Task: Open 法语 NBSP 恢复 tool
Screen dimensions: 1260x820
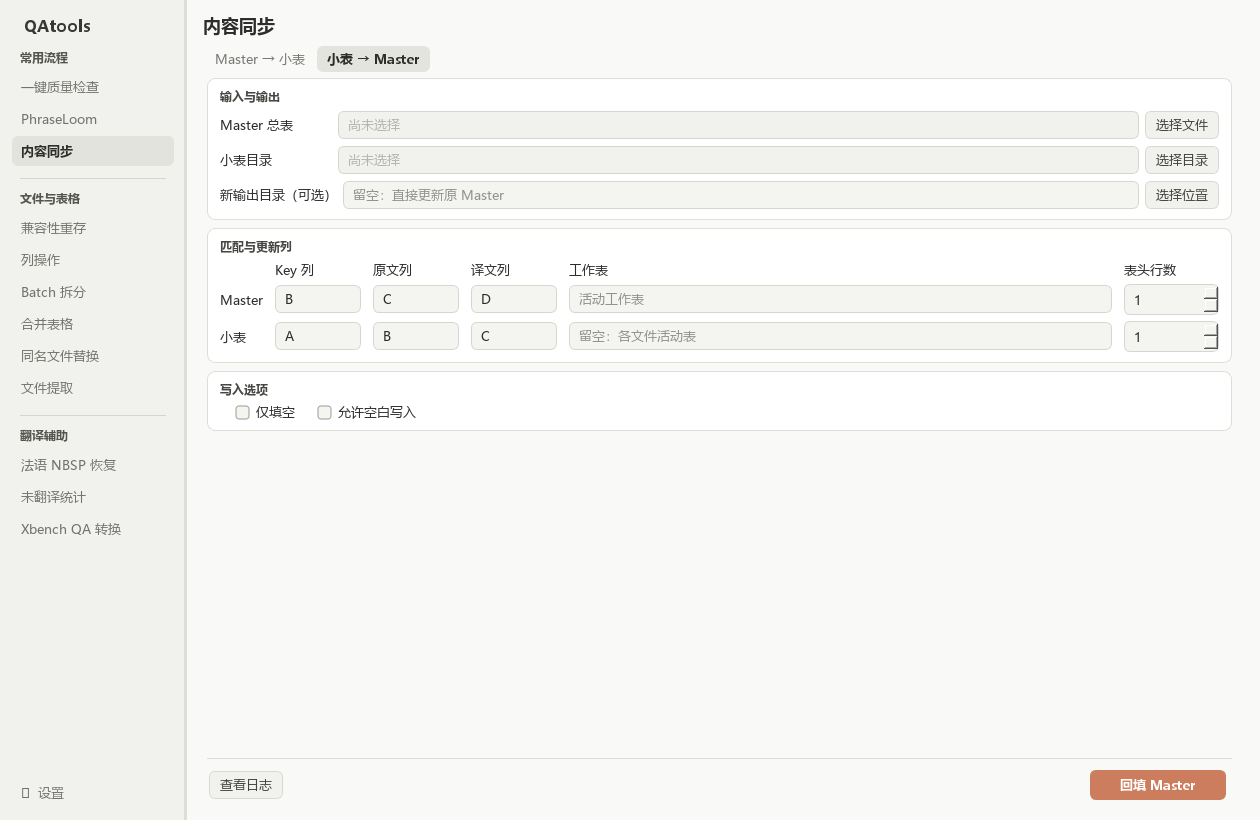Action: pyautogui.click(x=93, y=465)
